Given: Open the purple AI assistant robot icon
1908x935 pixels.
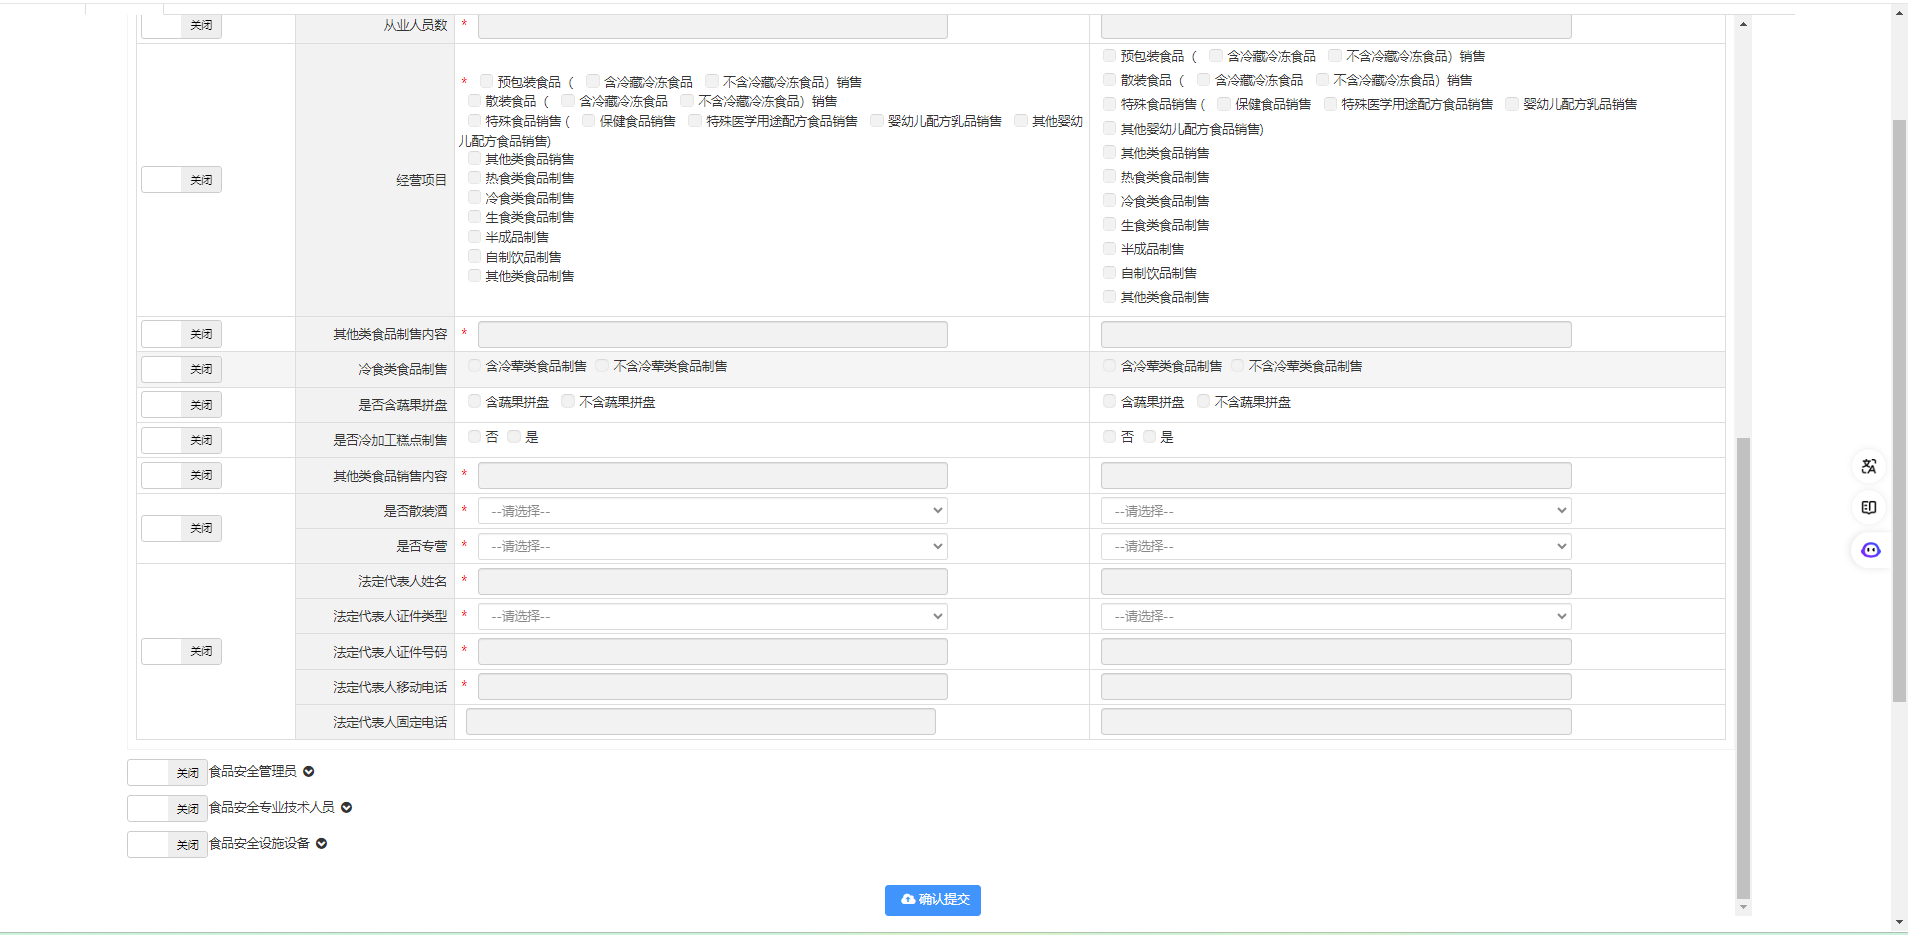Looking at the screenshot, I should click(x=1870, y=550).
